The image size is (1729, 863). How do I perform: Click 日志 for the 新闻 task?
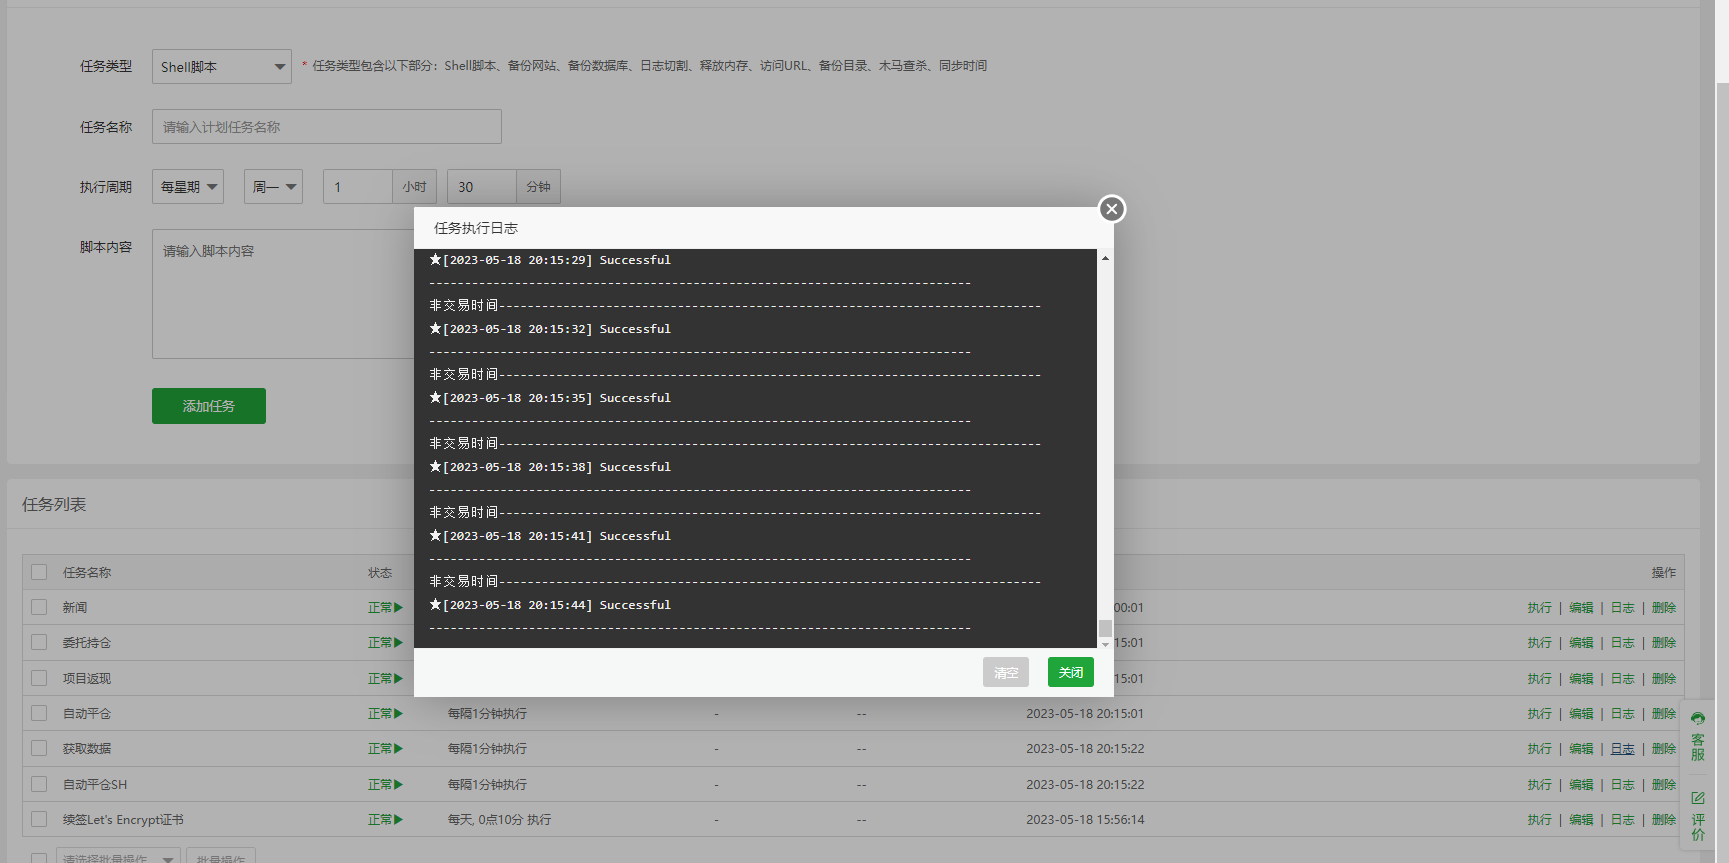[1622, 608]
